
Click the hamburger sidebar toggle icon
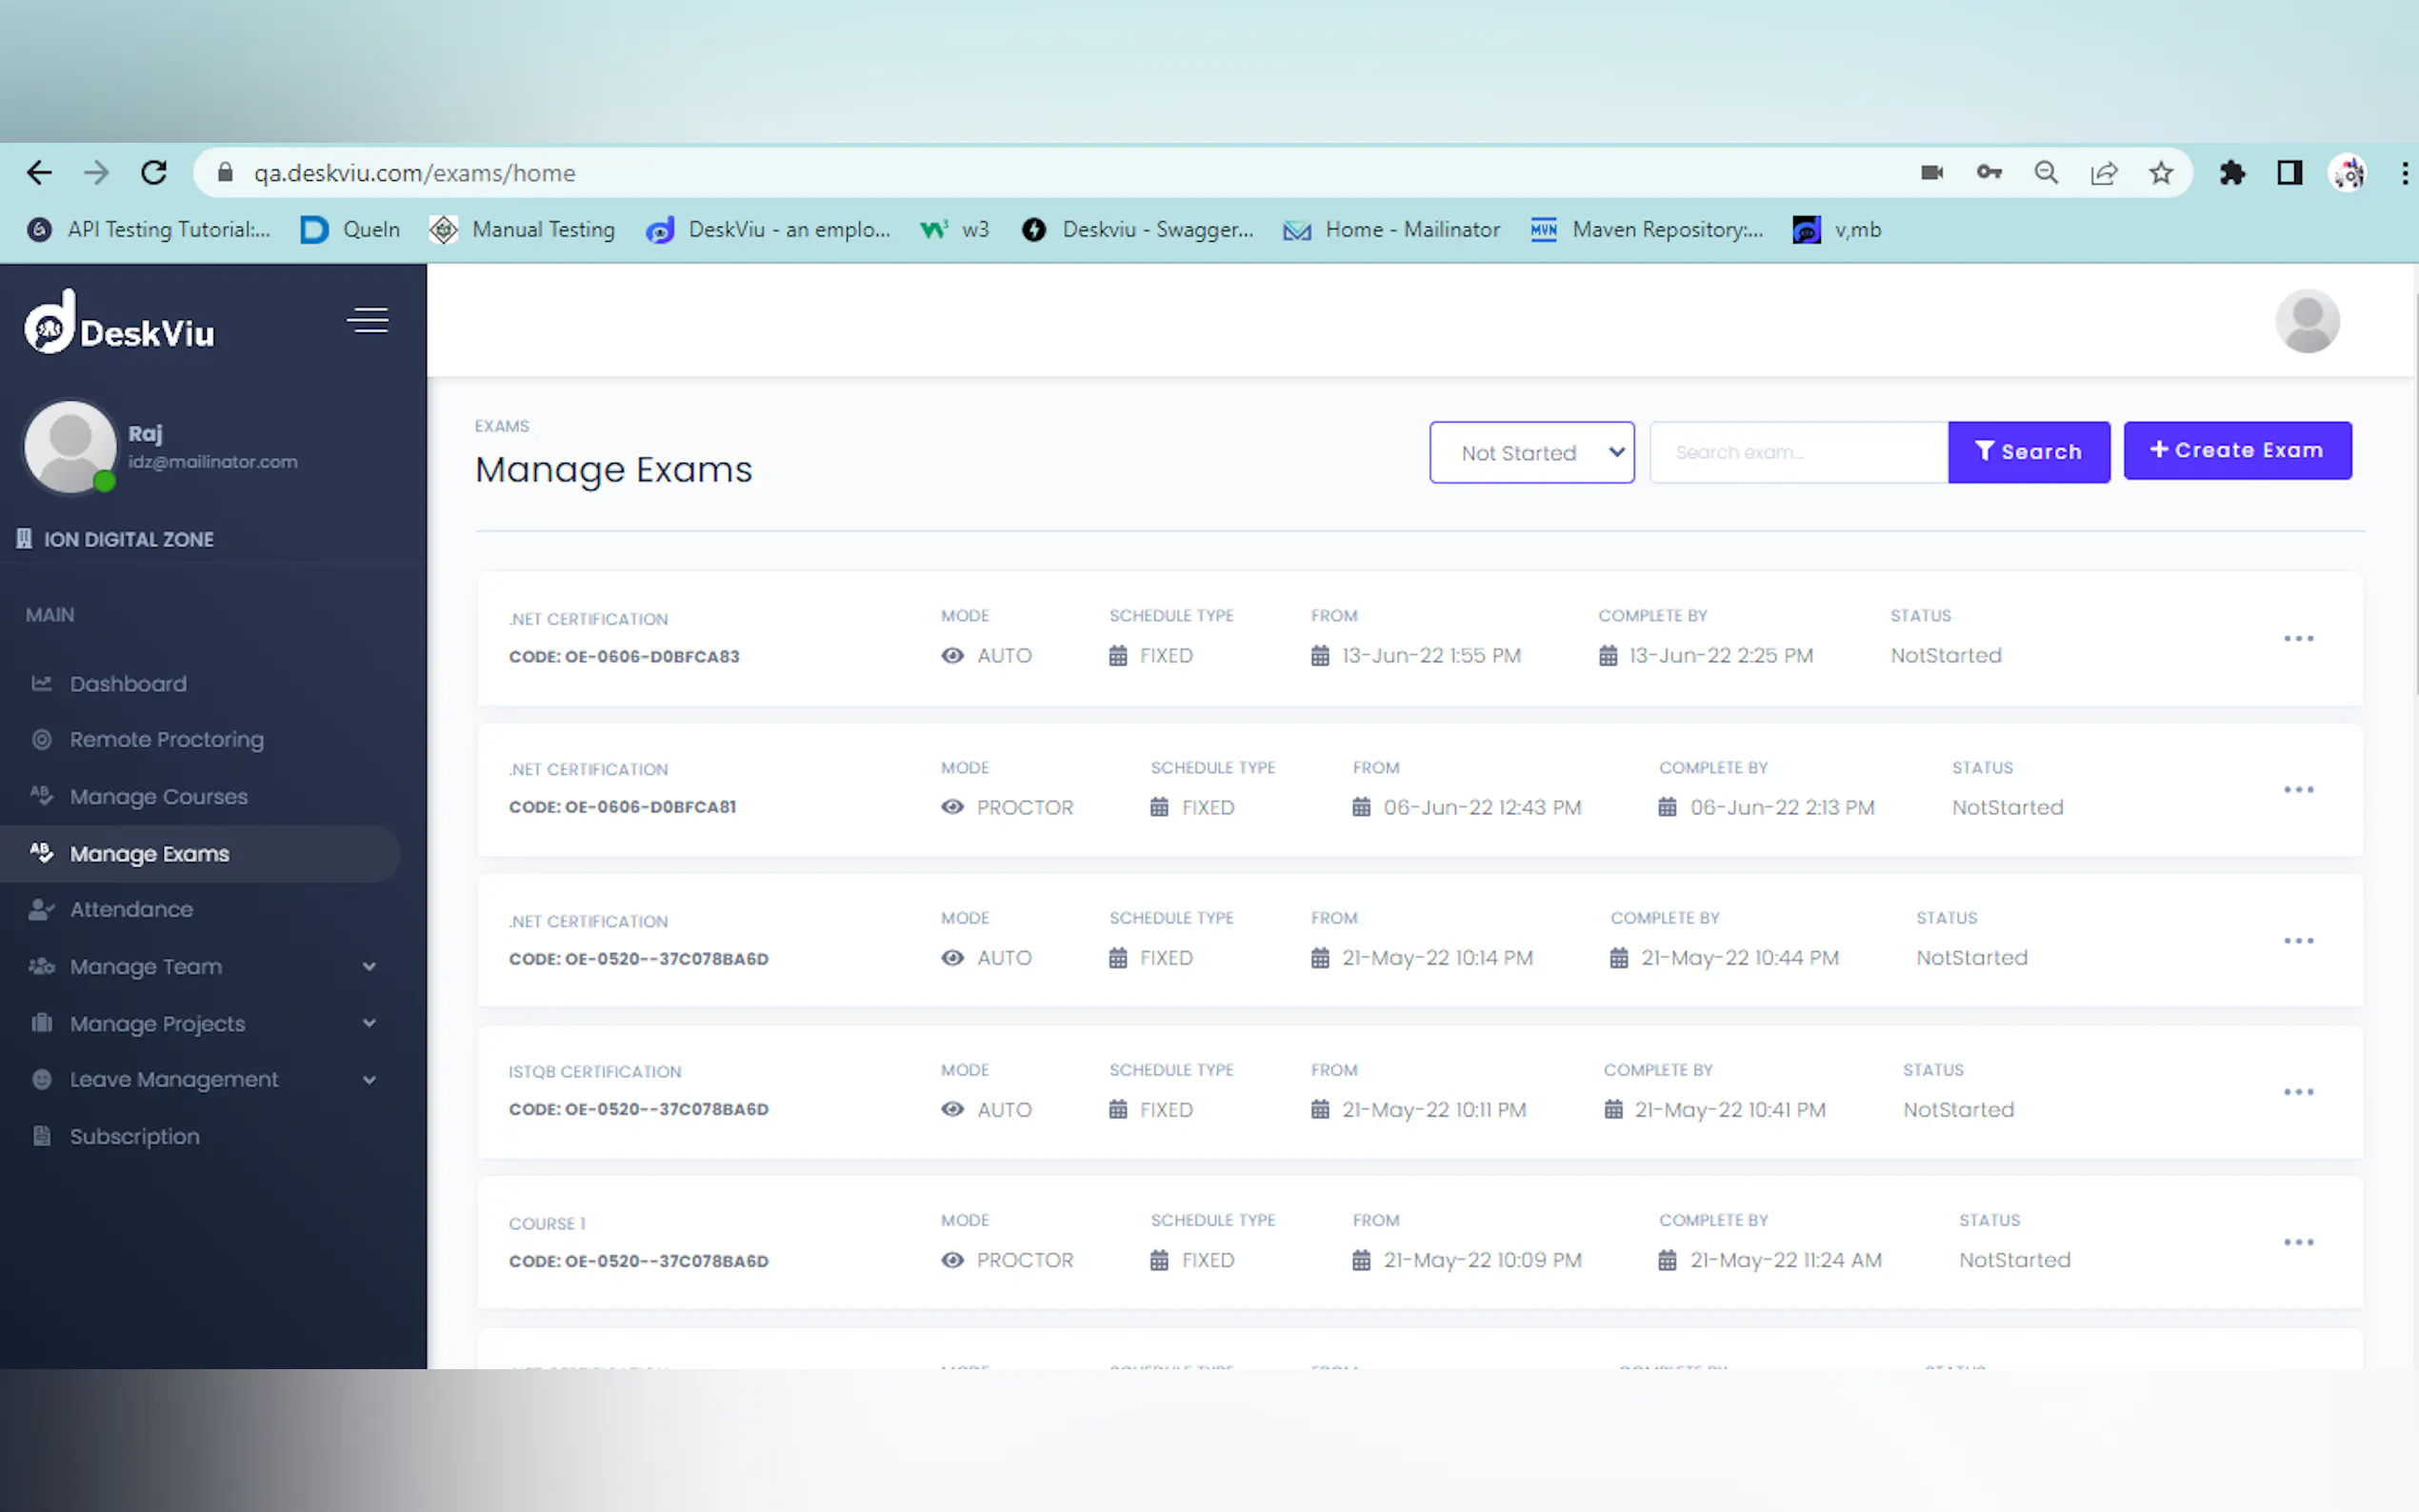point(367,320)
